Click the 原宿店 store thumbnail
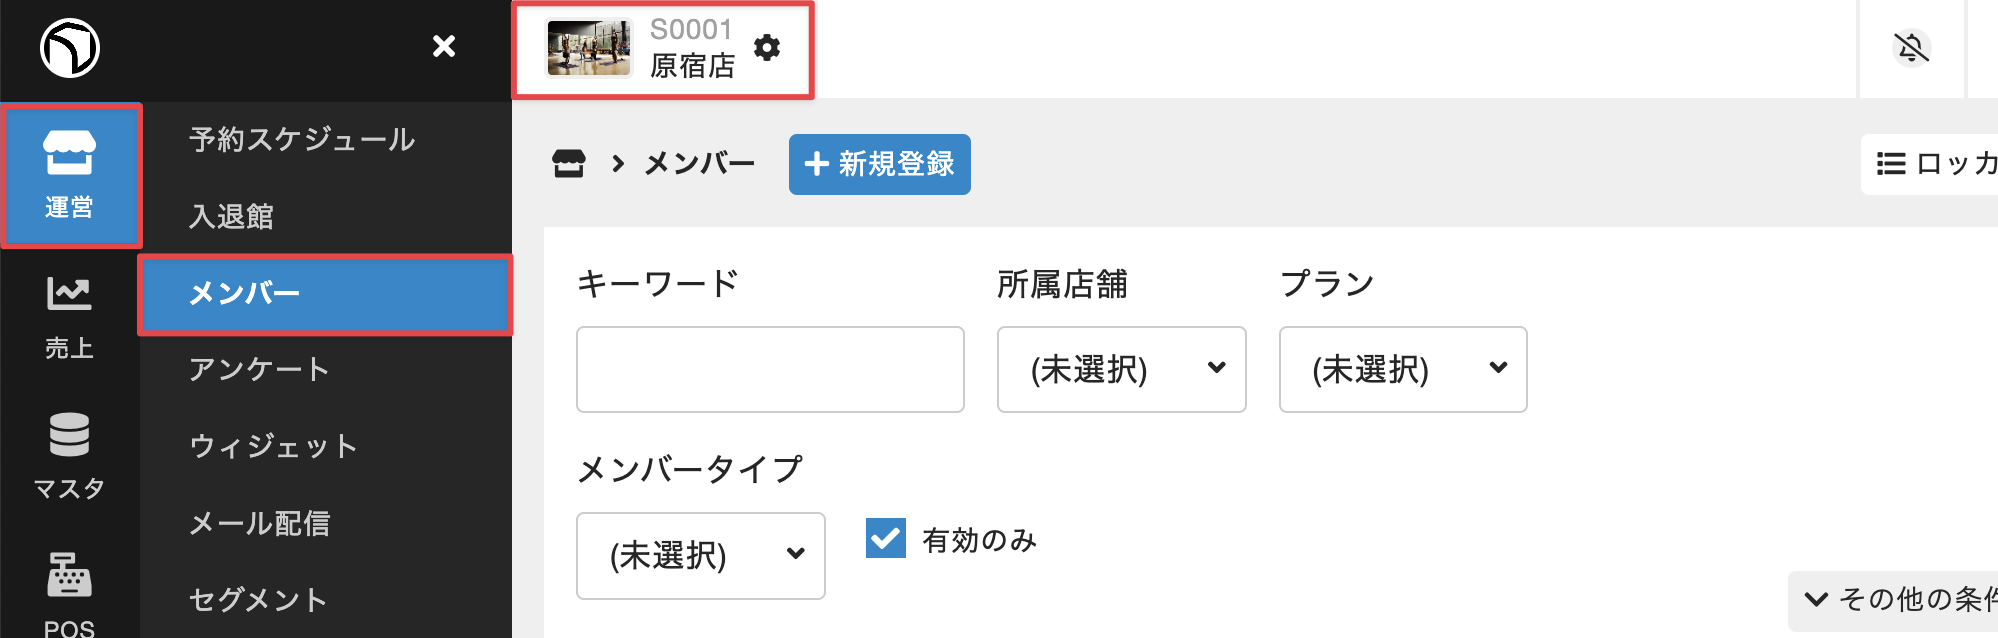1998x638 pixels. pos(589,48)
